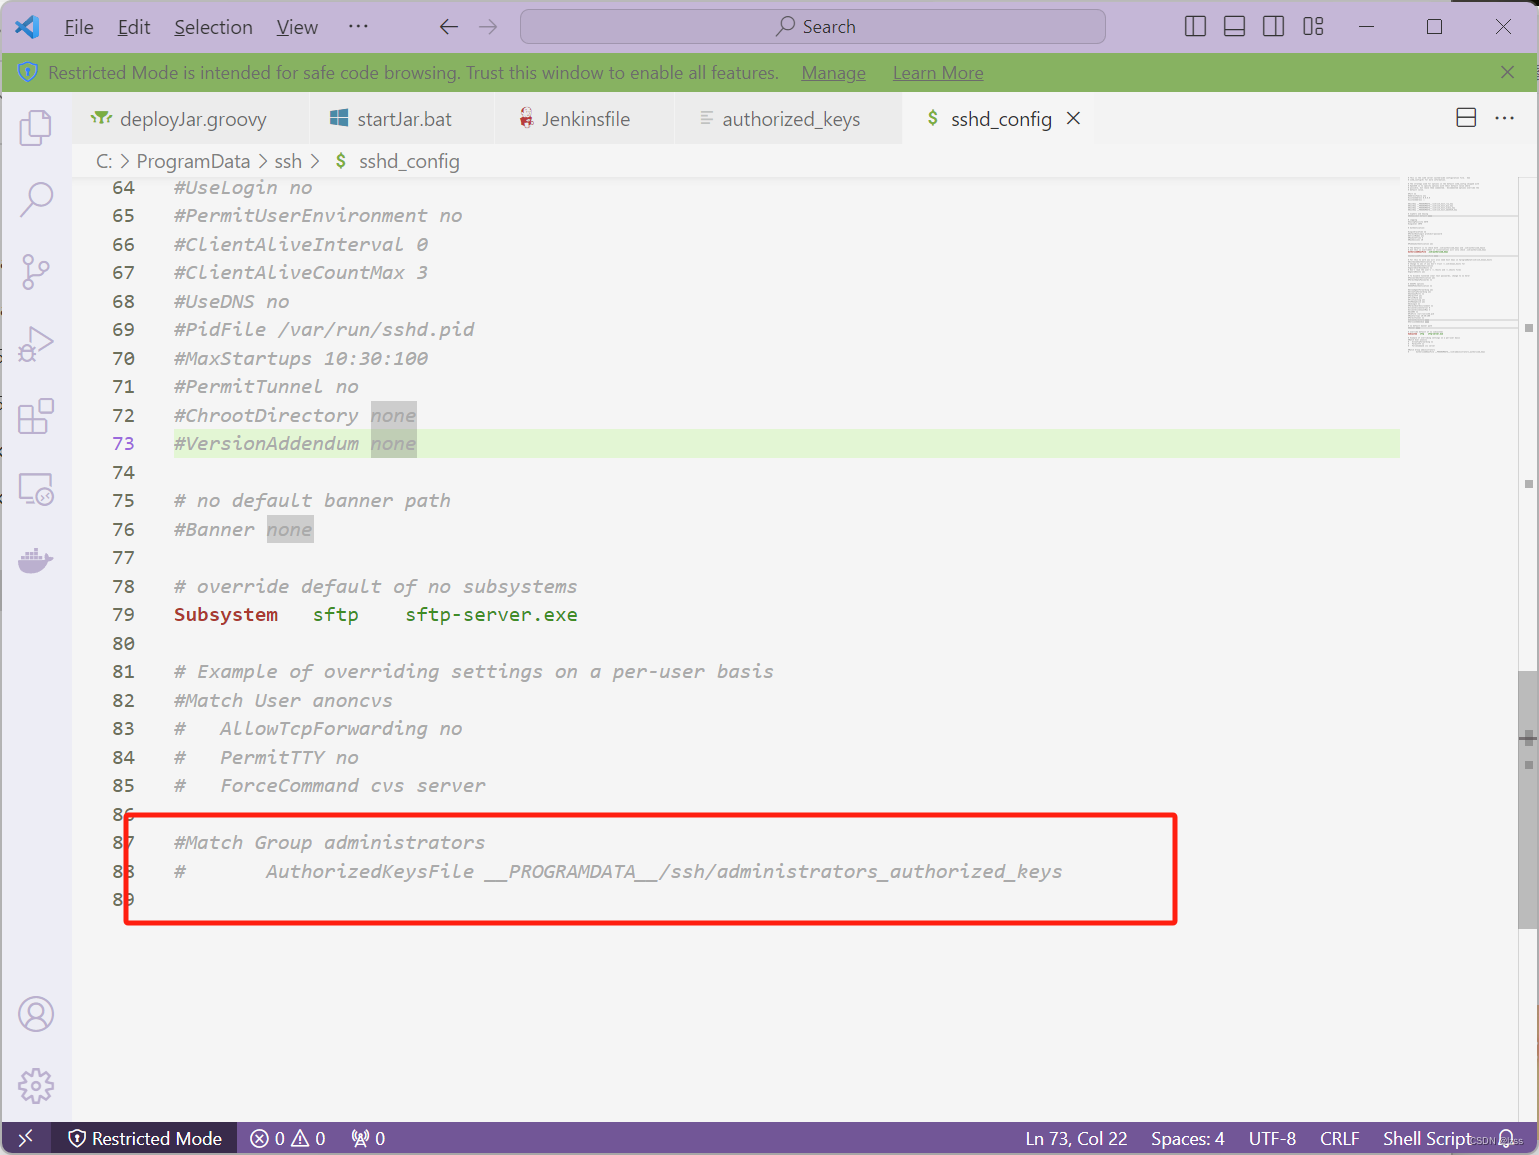Click the Subsystem keyword on line 79
1539x1155 pixels.
coord(226,615)
